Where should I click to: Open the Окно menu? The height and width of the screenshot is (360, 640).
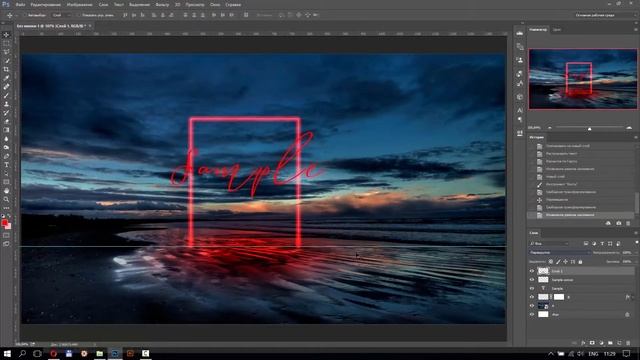pos(215,5)
